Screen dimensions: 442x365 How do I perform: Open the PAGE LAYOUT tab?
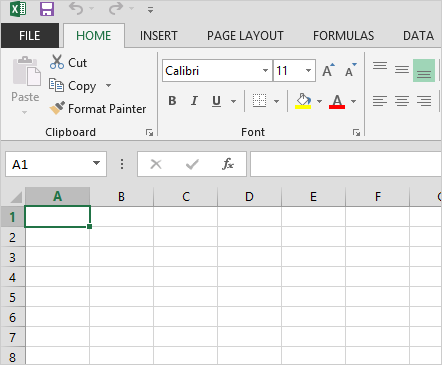[245, 36]
